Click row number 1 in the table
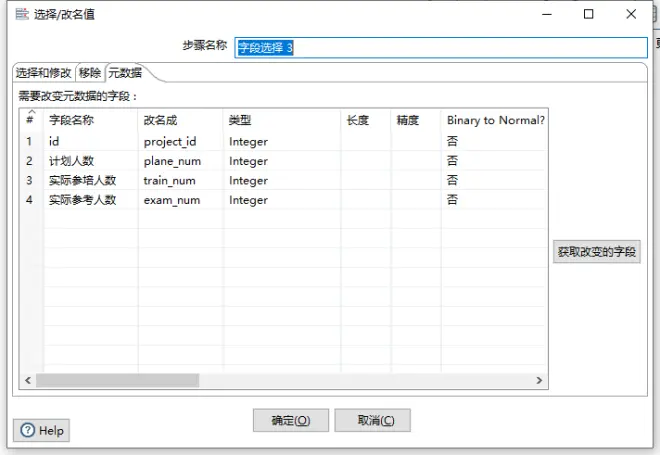 click(x=29, y=141)
